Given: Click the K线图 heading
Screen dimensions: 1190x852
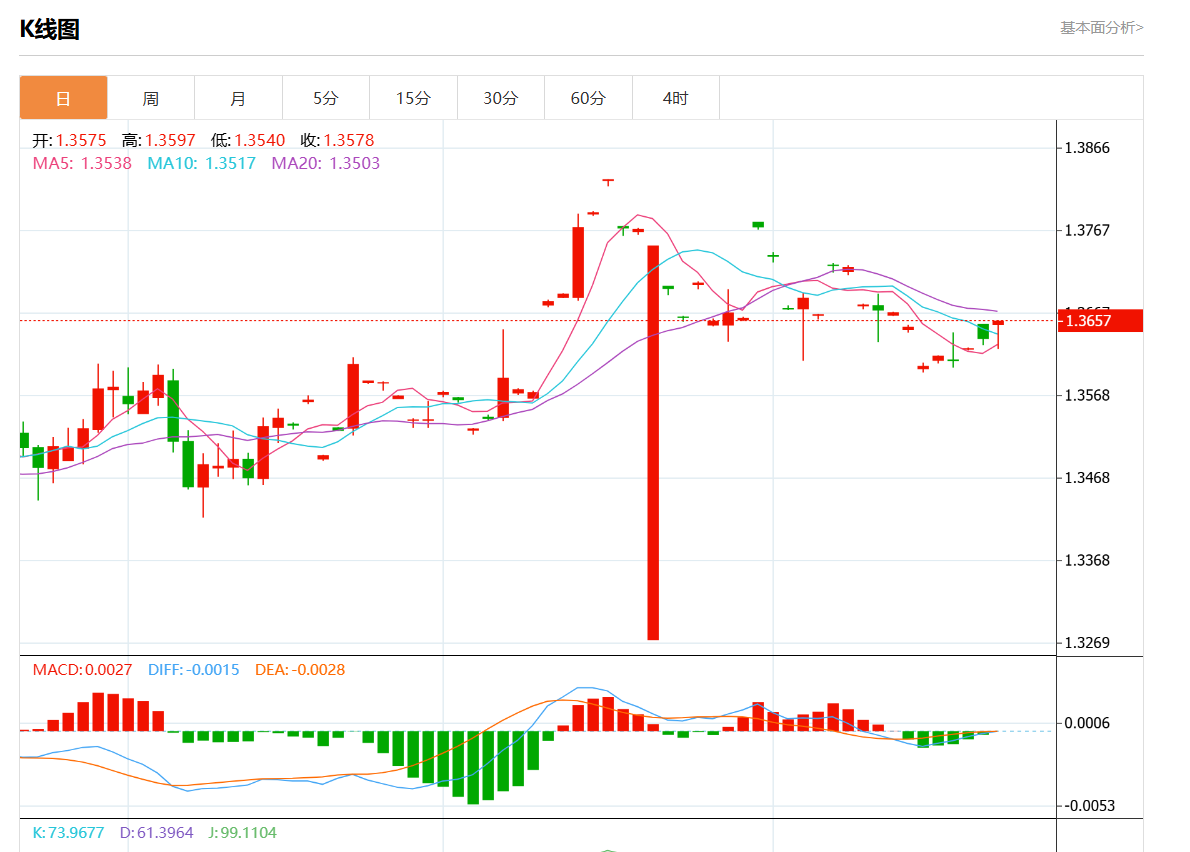Looking at the screenshot, I should point(49,29).
